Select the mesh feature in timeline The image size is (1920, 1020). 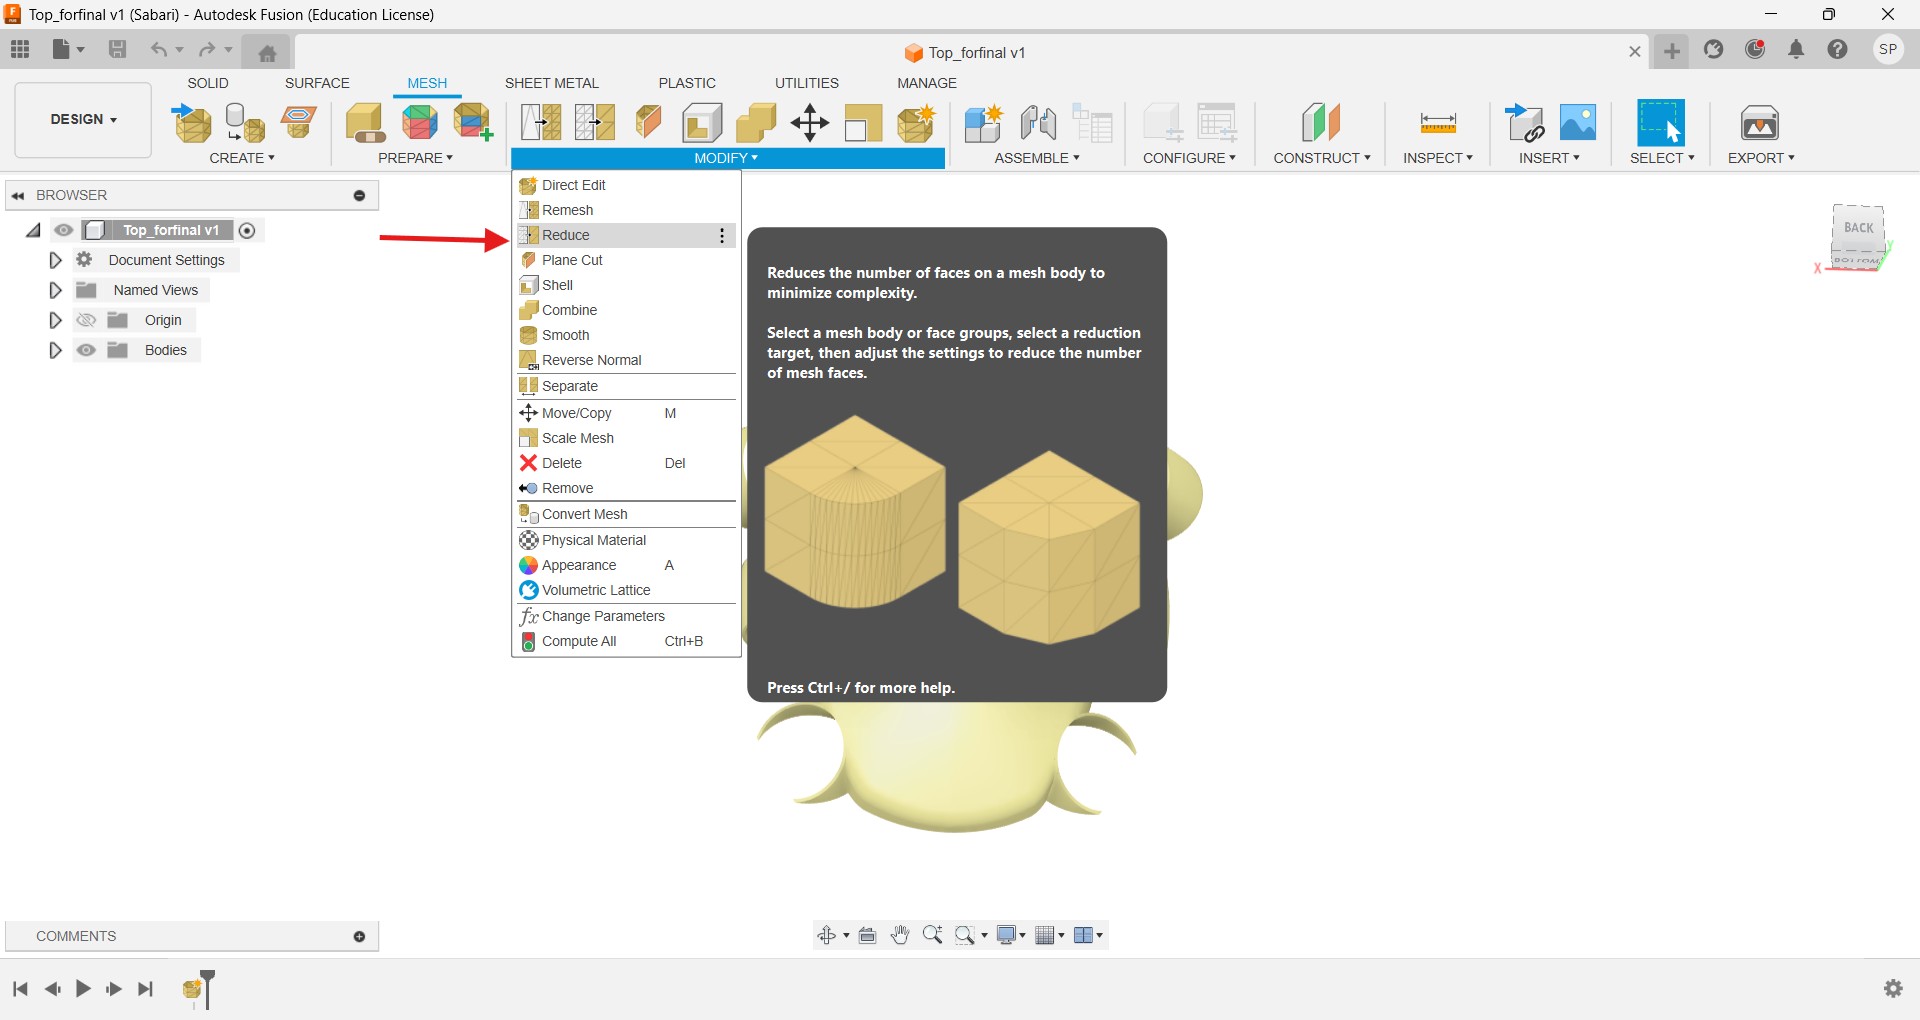pos(194,990)
